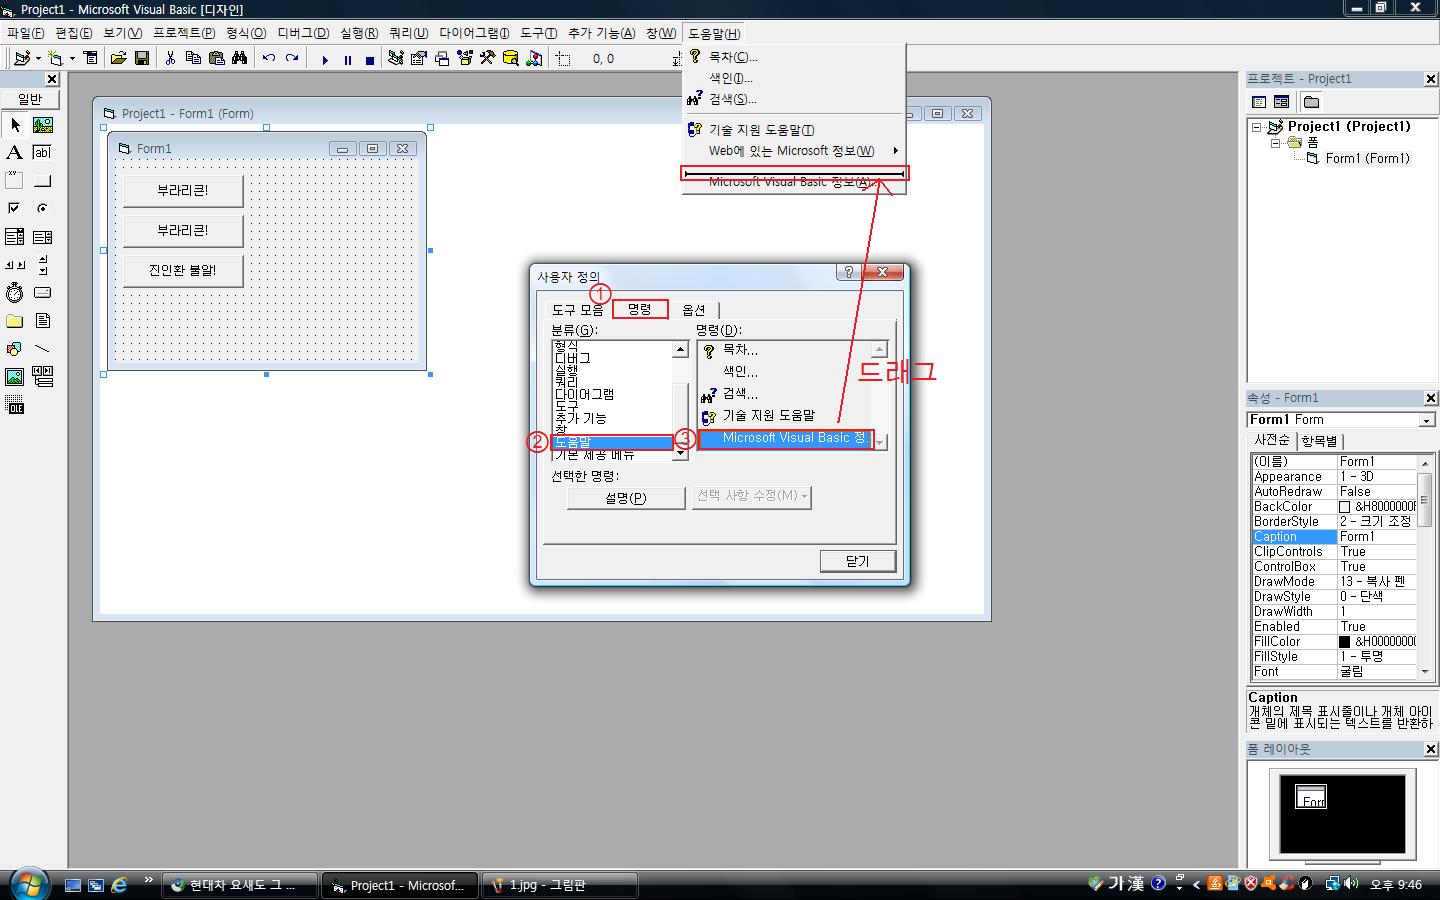
Task: Click the 설명 button in the dialog
Action: 625,497
